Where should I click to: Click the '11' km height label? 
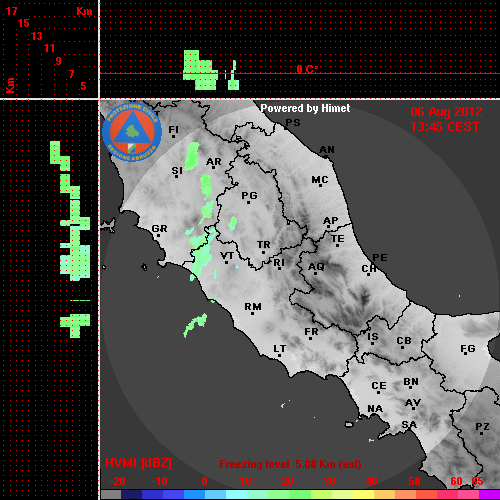click(49, 48)
